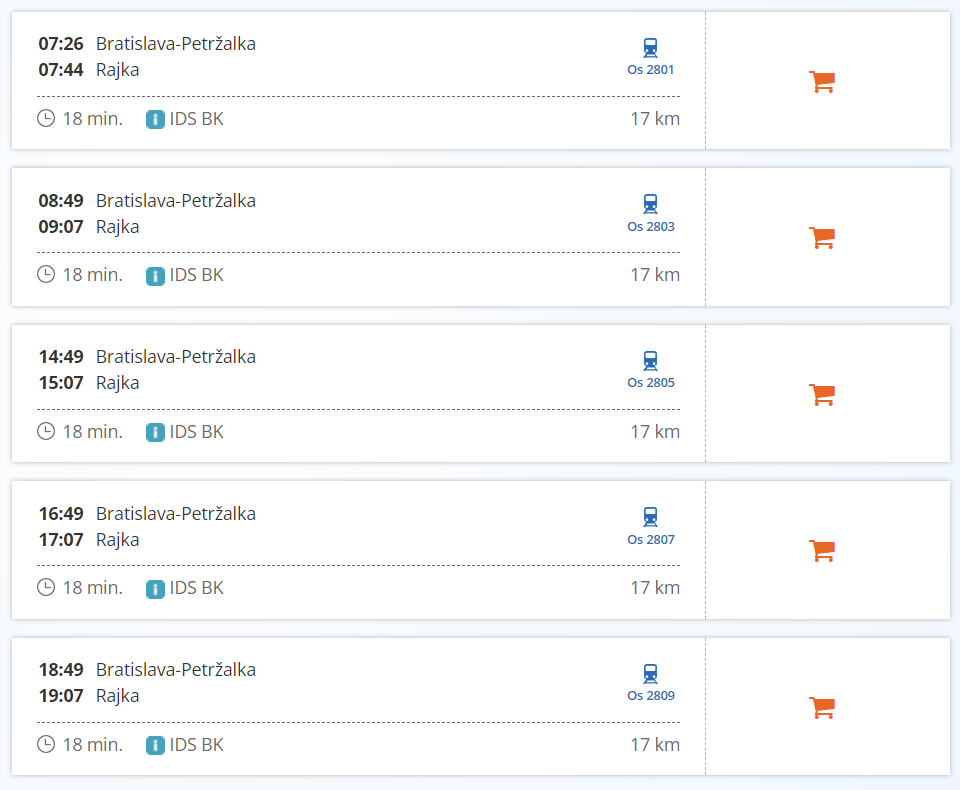Click train icon for Os 2807
The image size is (960, 790).
[651, 517]
